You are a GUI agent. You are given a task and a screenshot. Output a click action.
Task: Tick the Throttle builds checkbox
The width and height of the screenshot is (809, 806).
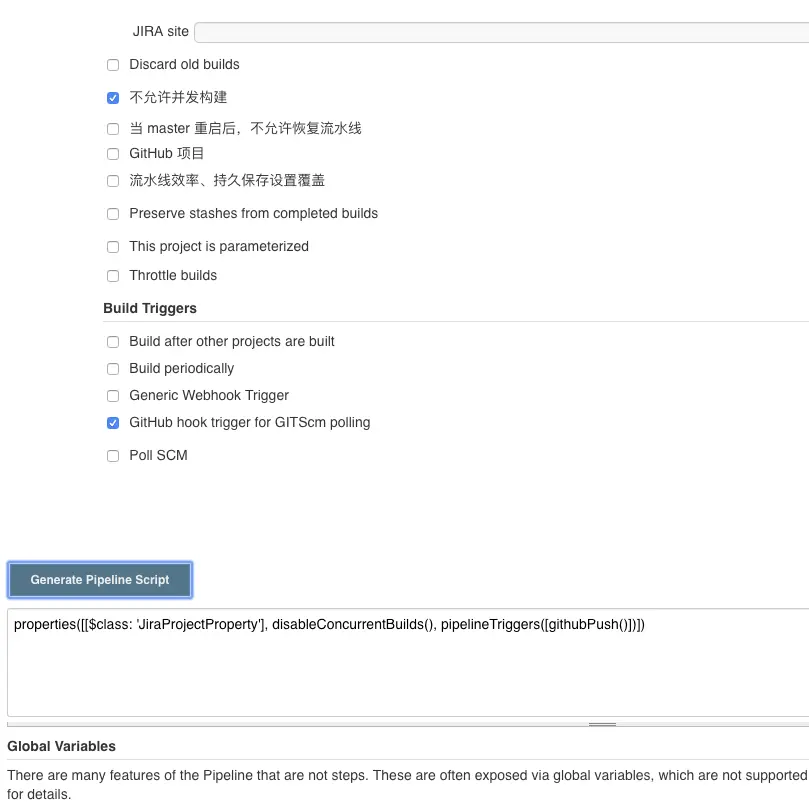click(x=112, y=276)
